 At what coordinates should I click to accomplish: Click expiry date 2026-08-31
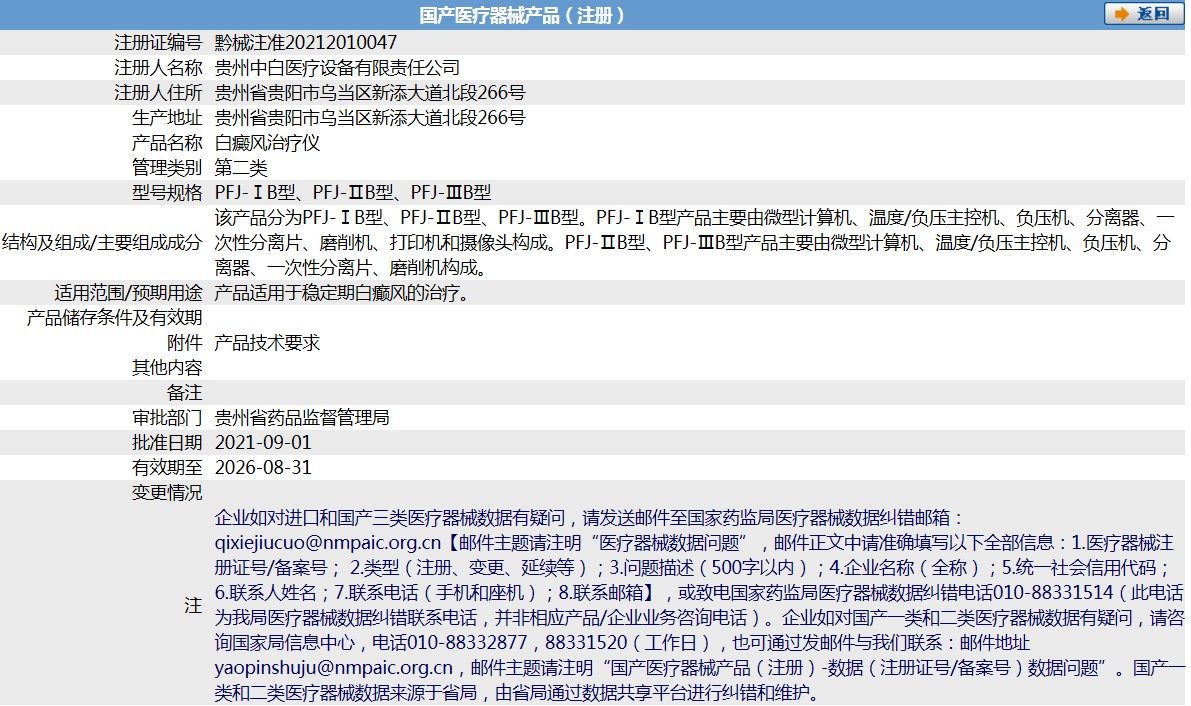click(x=263, y=468)
